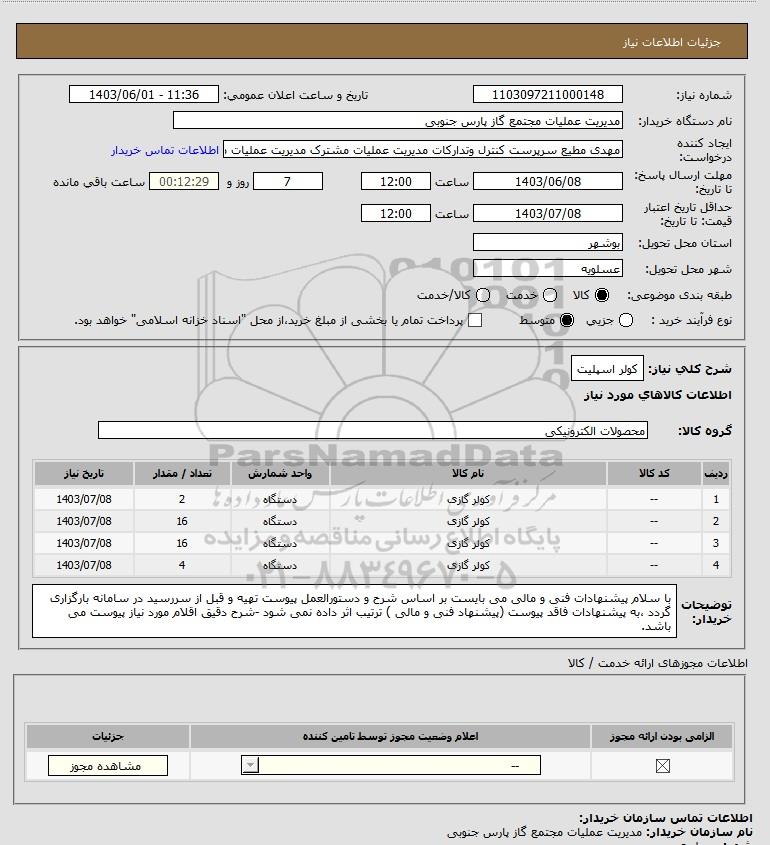
Task: Click the remaining time 00:12:29 field
Action: click(x=184, y=182)
